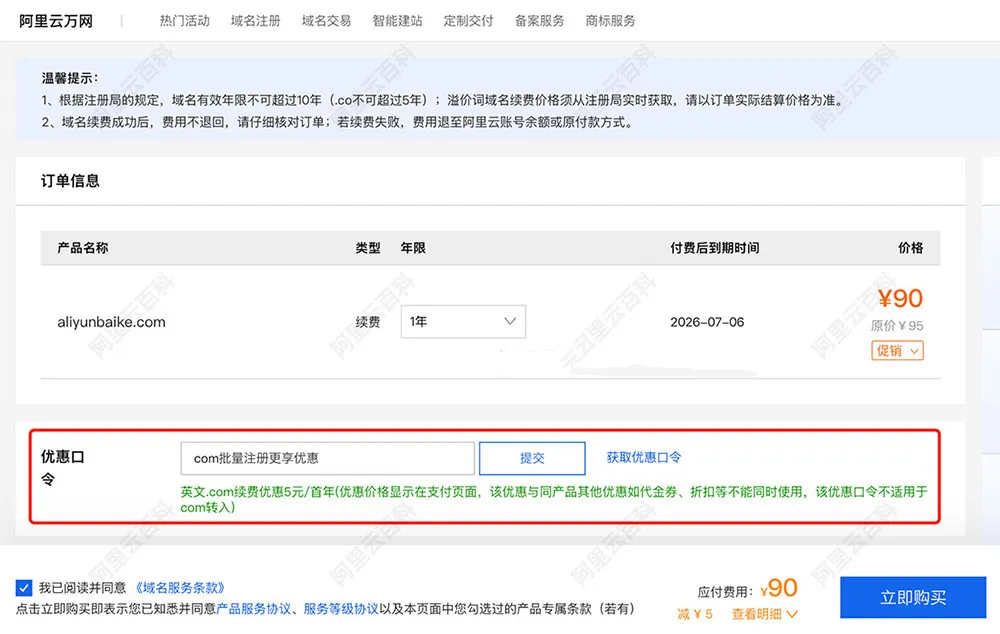
Task: Go to 域名注册 in navigation
Action: click(255, 21)
